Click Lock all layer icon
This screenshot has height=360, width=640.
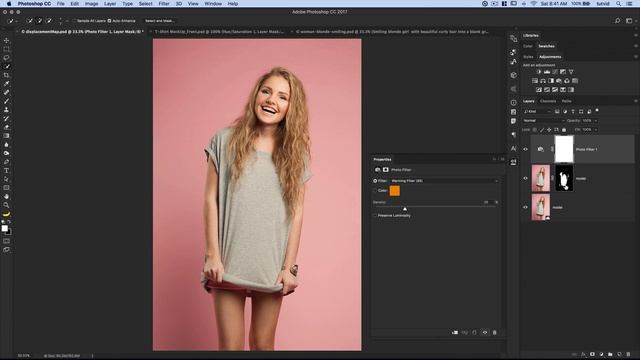(564, 130)
